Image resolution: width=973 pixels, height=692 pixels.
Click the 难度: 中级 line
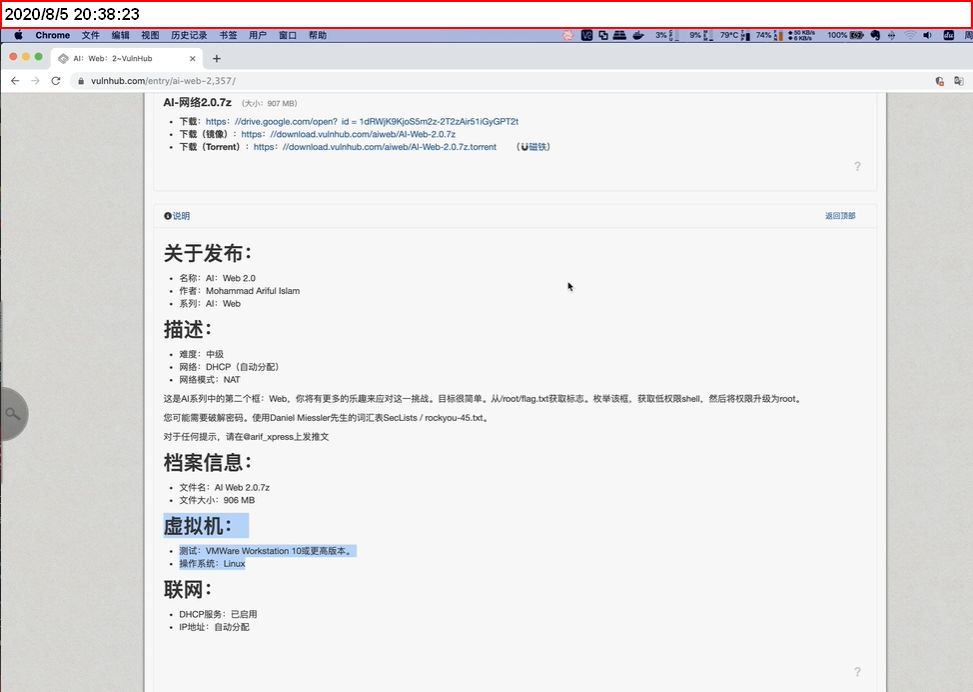click(x=201, y=354)
